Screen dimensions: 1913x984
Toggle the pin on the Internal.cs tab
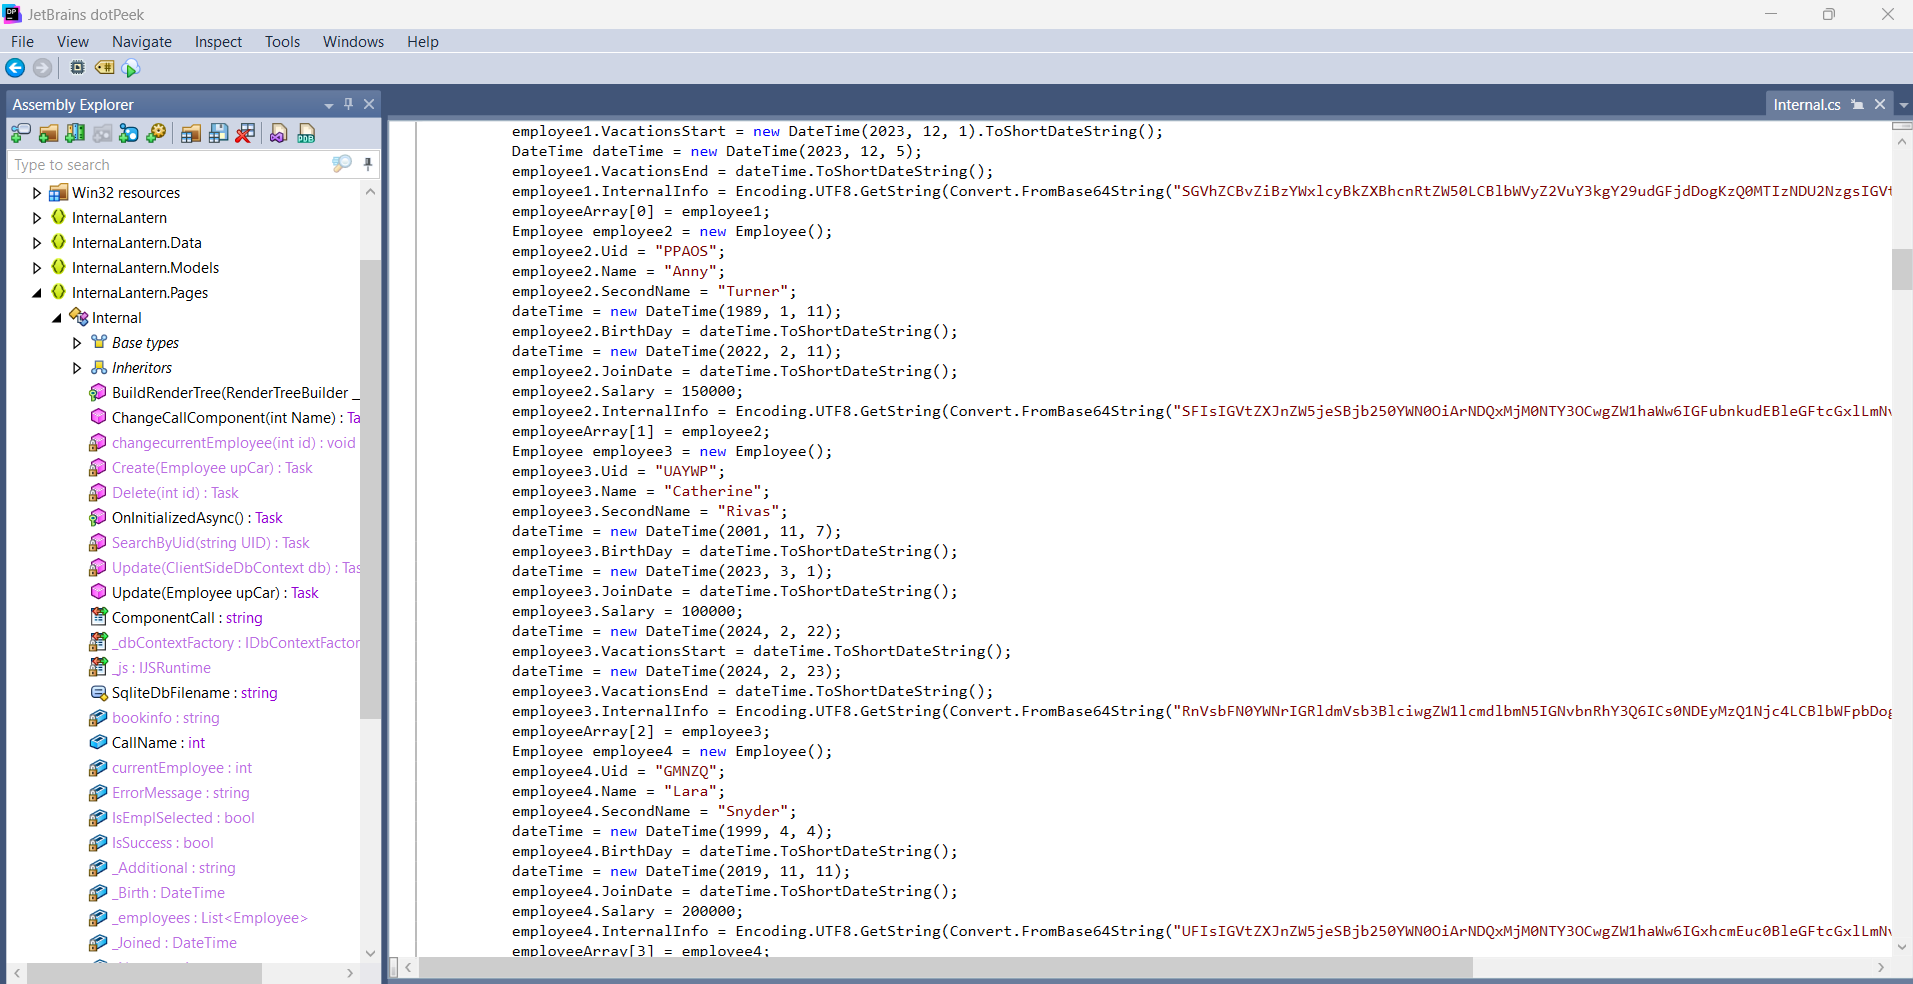click(x=1857, y=105)
